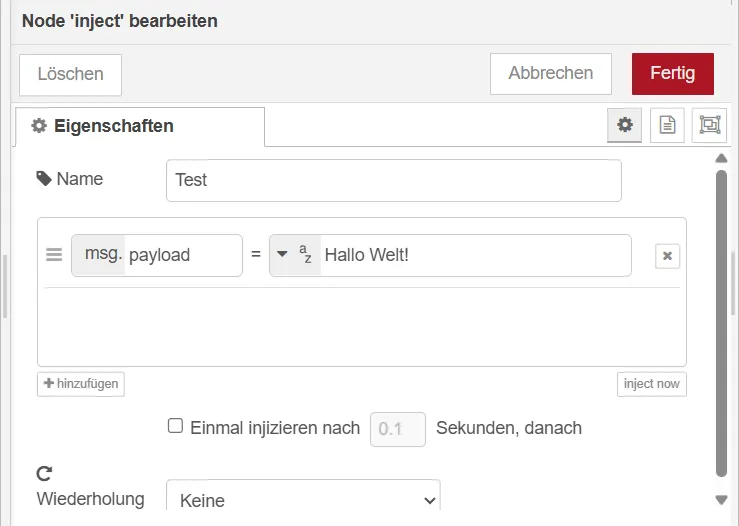739x526 pixels.
Task: Expand the payload value type dropdown
Action: (283, 255)
